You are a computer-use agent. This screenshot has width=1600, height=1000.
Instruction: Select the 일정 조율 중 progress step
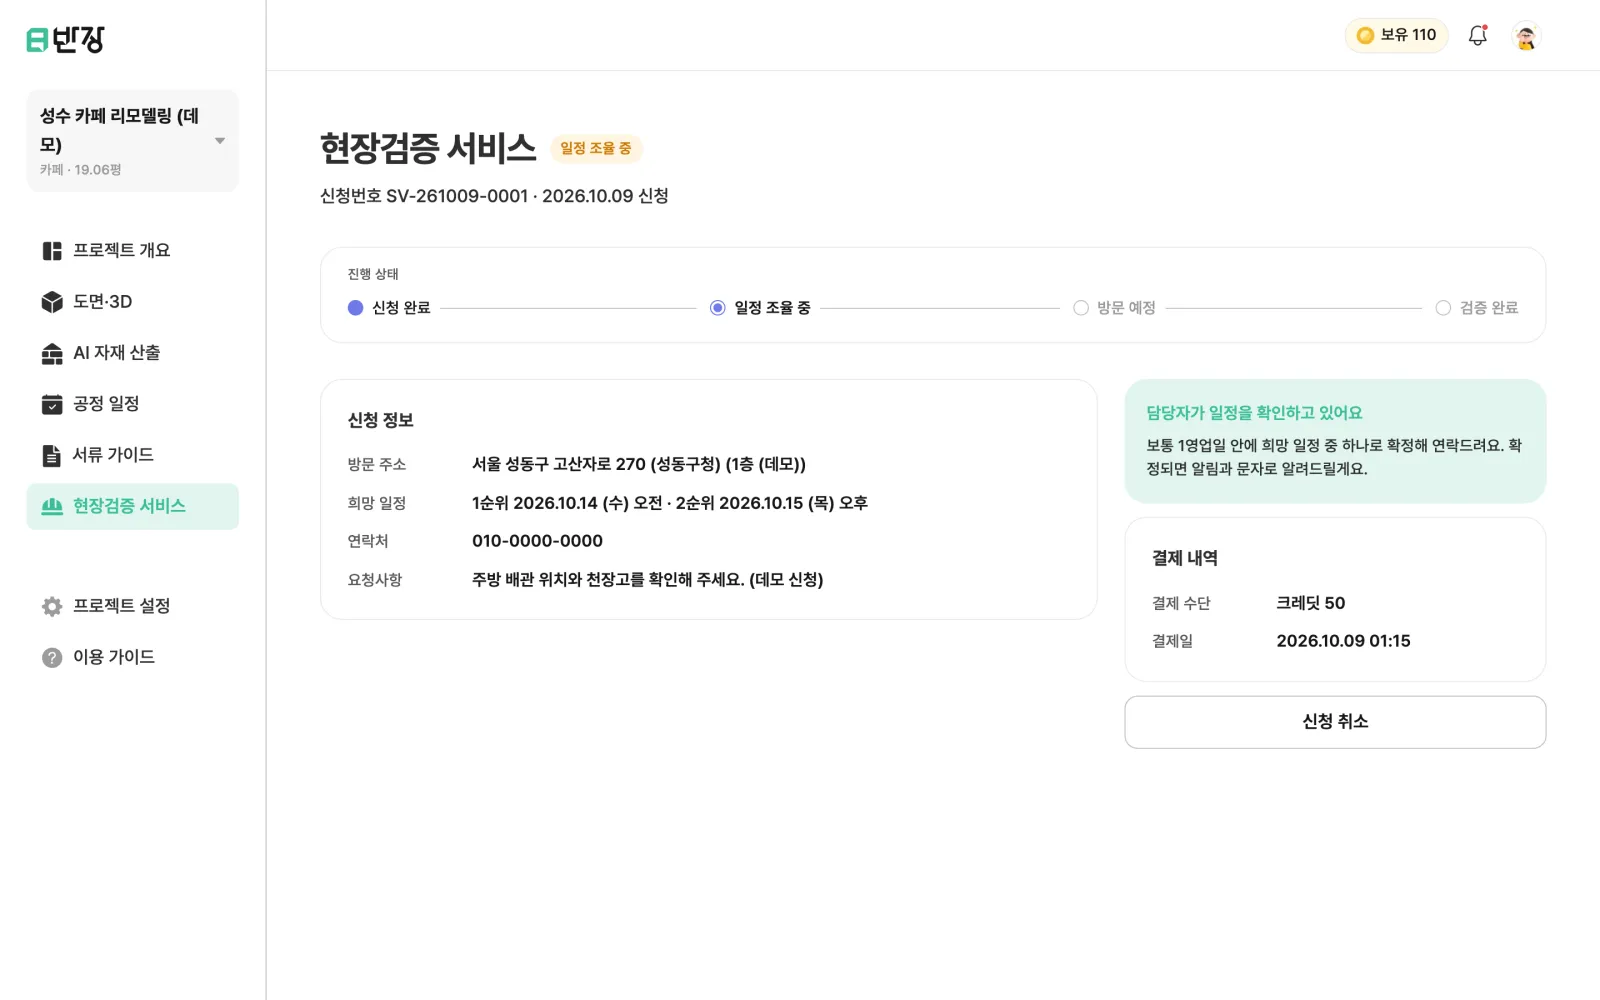[x=760, y=308]
